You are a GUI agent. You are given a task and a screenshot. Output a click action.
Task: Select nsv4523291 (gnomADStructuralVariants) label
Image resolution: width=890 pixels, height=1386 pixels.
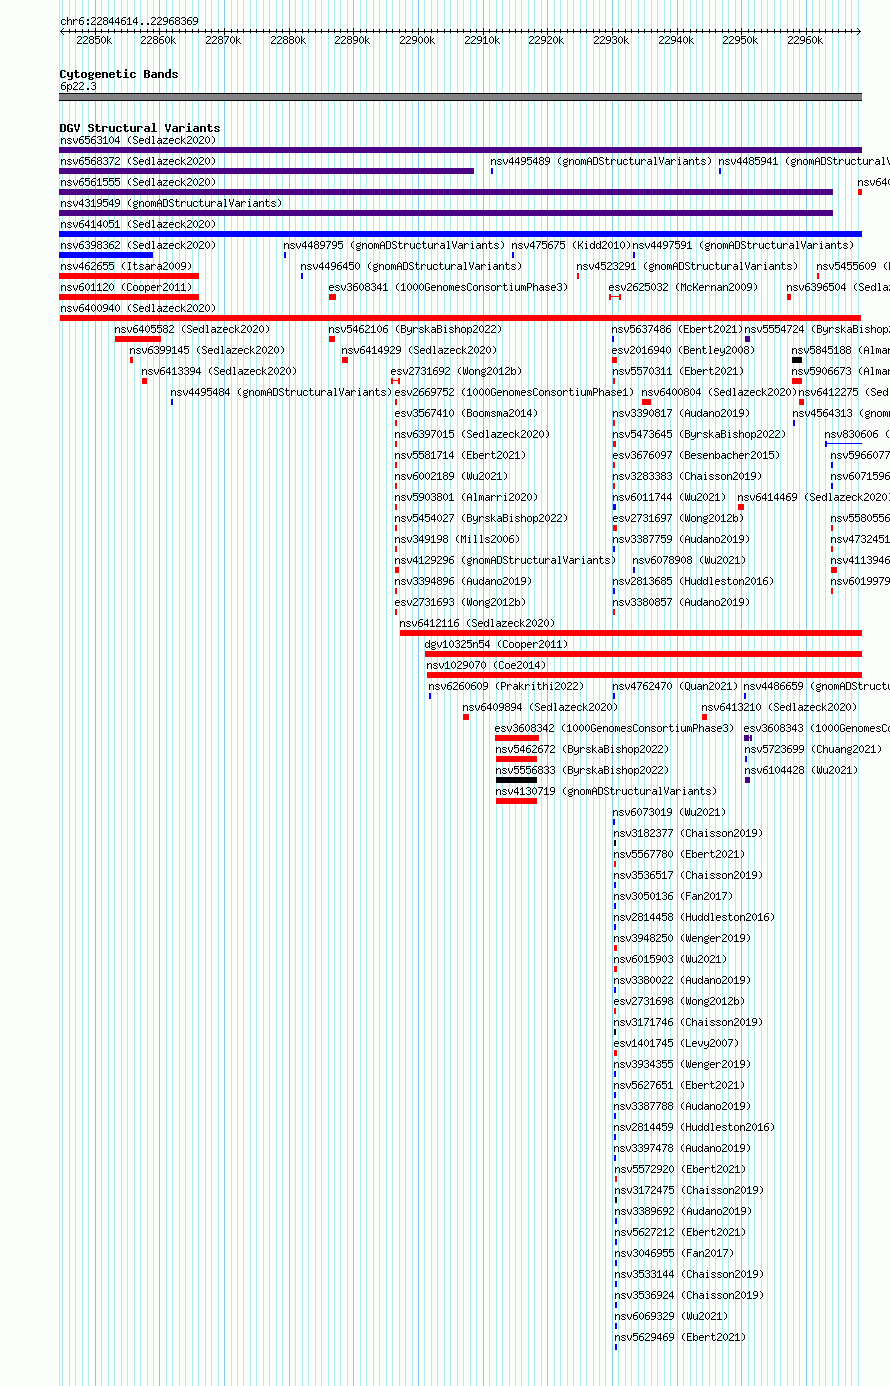point(687,266)
